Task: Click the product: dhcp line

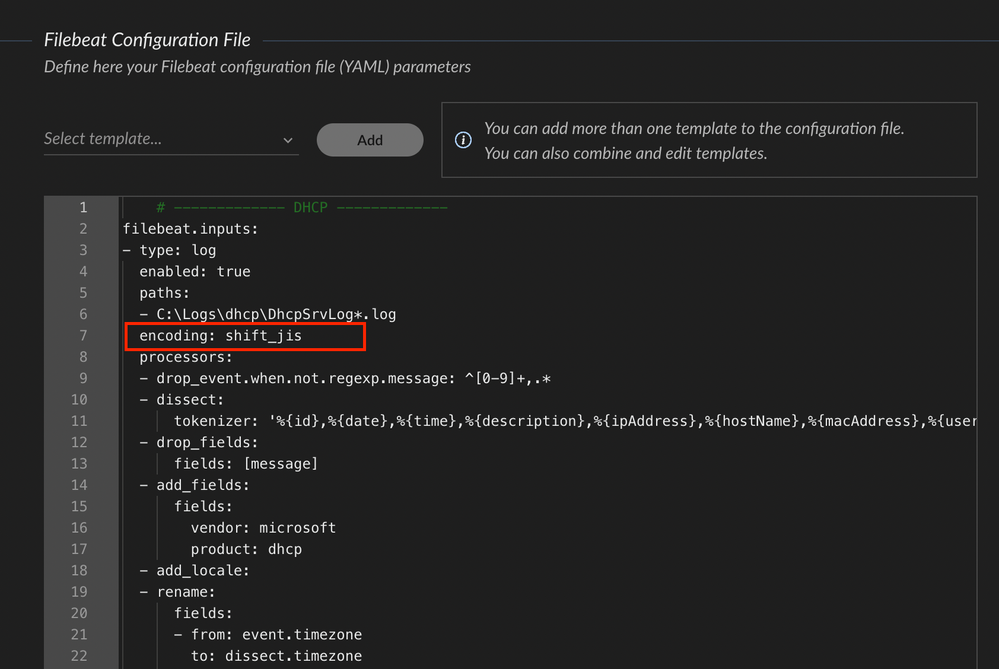Action: [246, 549]
